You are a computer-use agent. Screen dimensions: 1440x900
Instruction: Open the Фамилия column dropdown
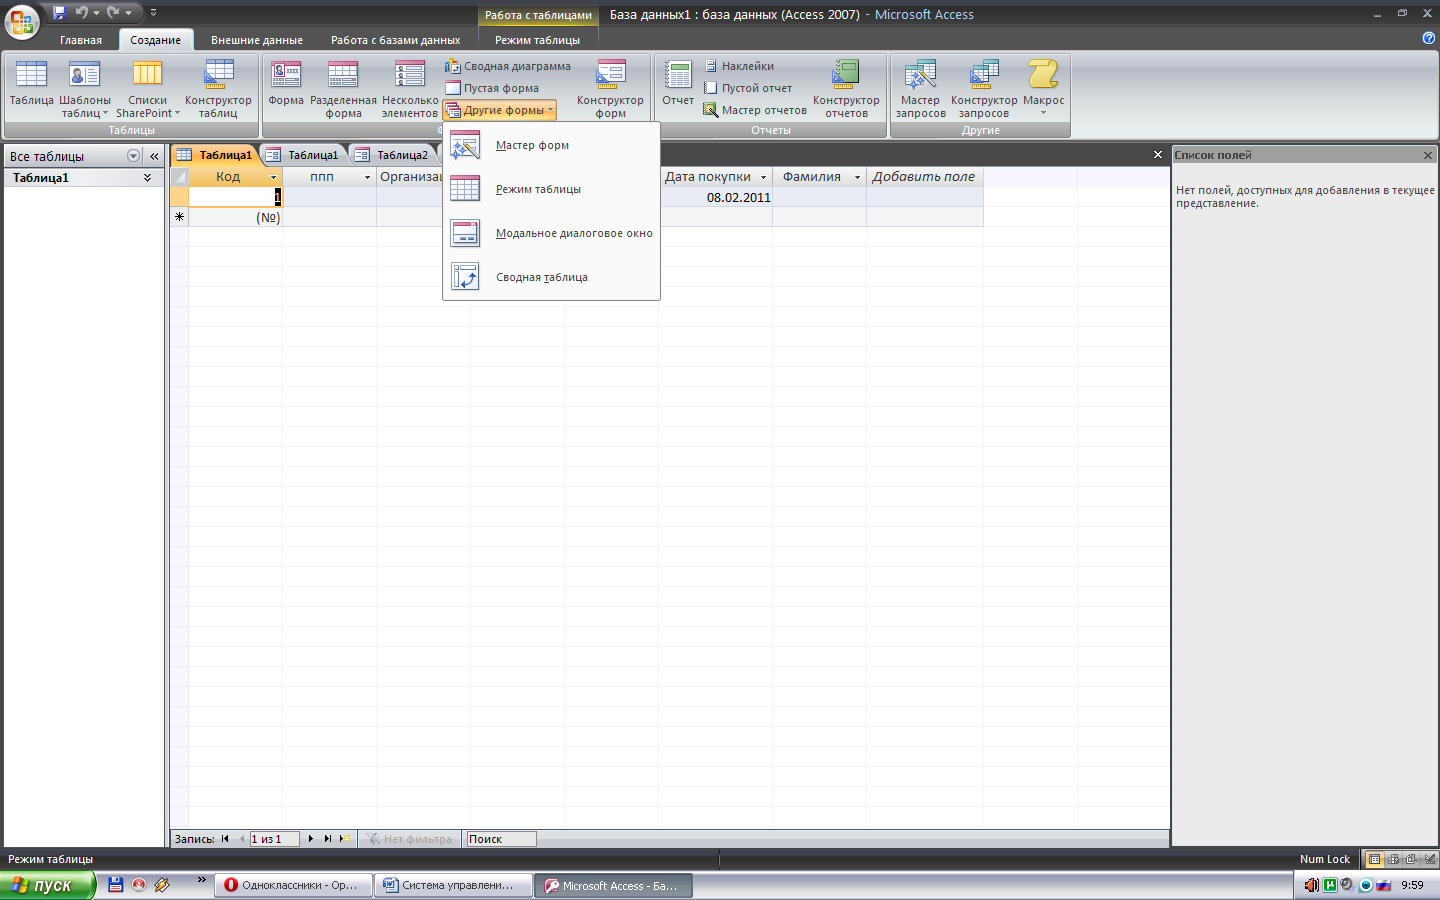857,177
